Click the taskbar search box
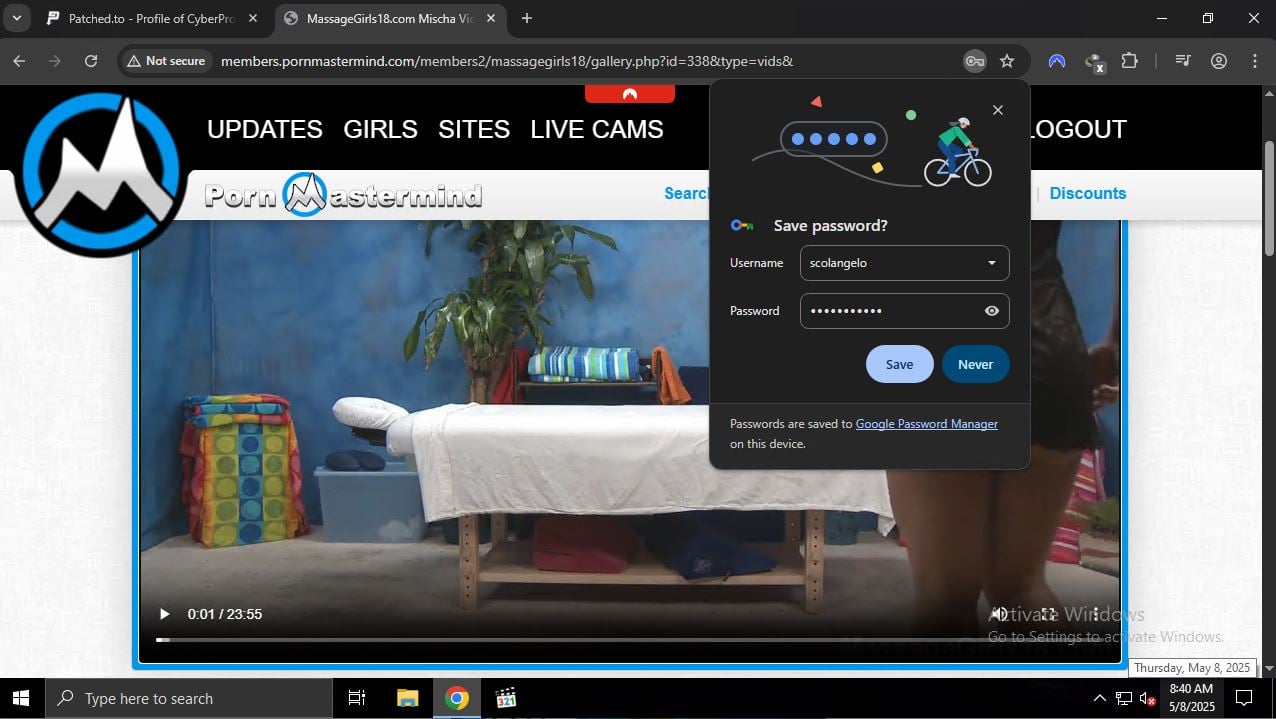This screenshot has width=1276, height=719. pos(190,698)
